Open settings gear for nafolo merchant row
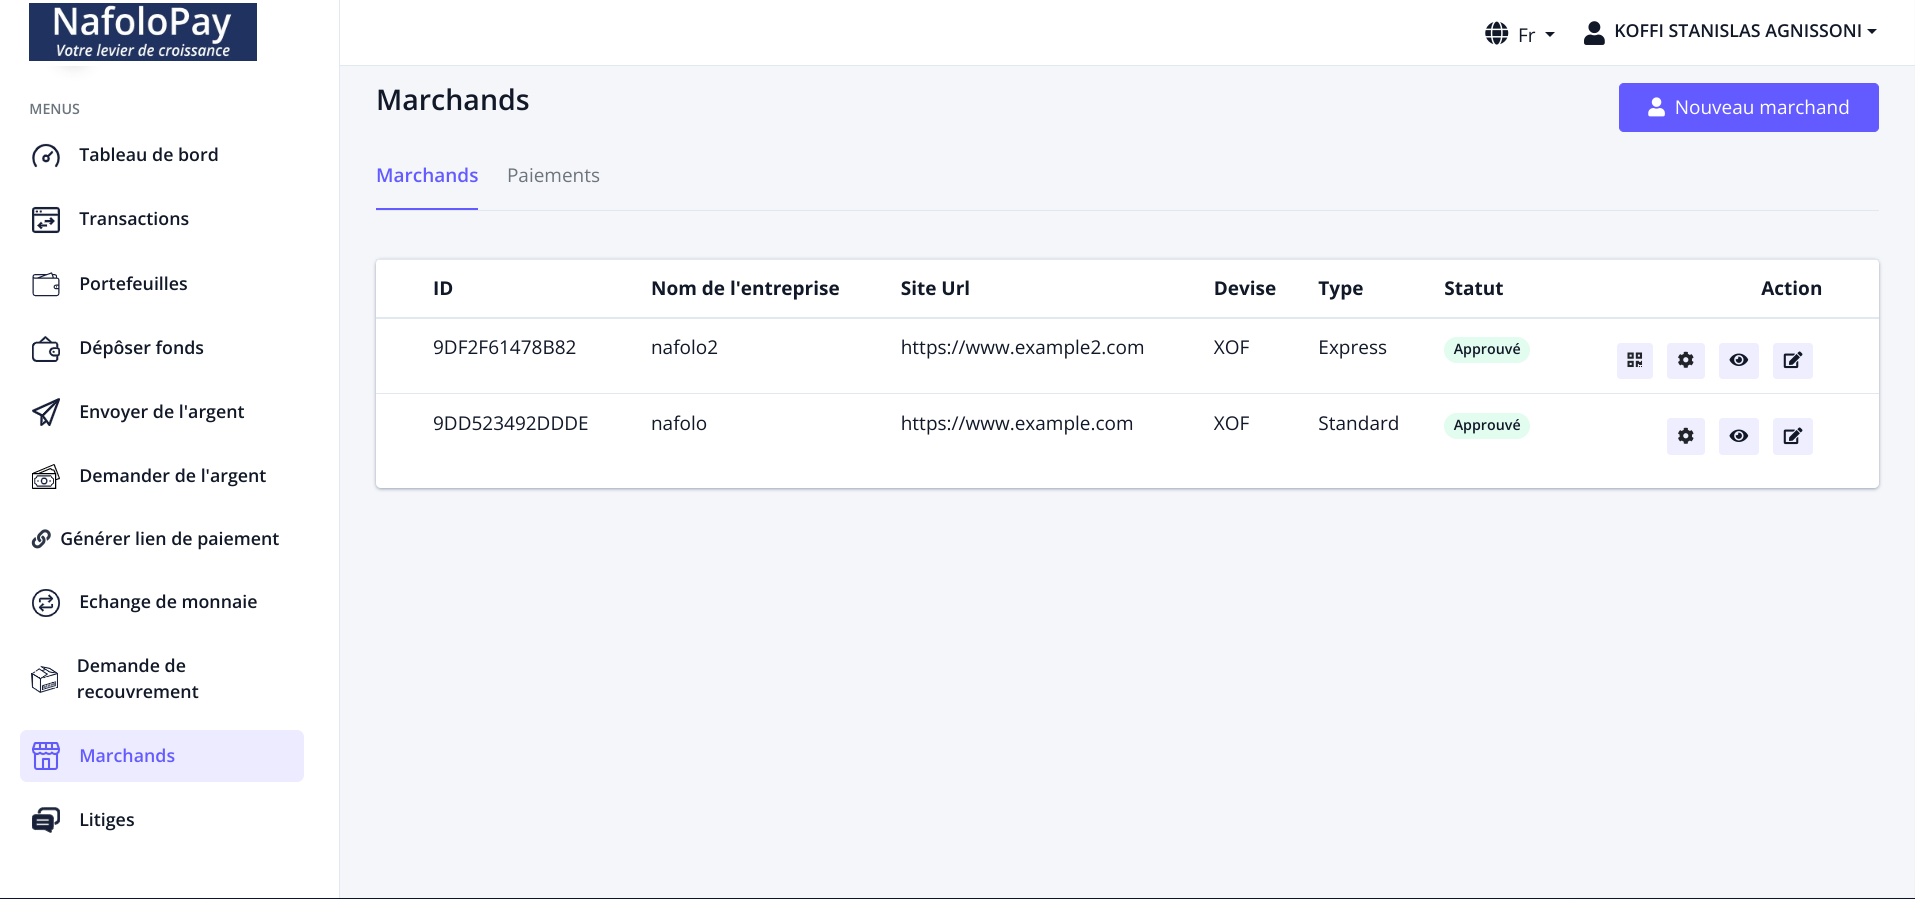The image size is (1915, 899). [x=1686, y=436]
